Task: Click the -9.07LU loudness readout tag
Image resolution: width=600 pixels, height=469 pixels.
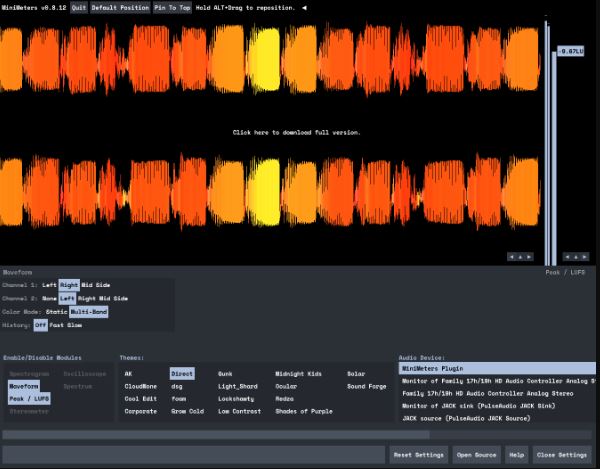Action: 571,51
